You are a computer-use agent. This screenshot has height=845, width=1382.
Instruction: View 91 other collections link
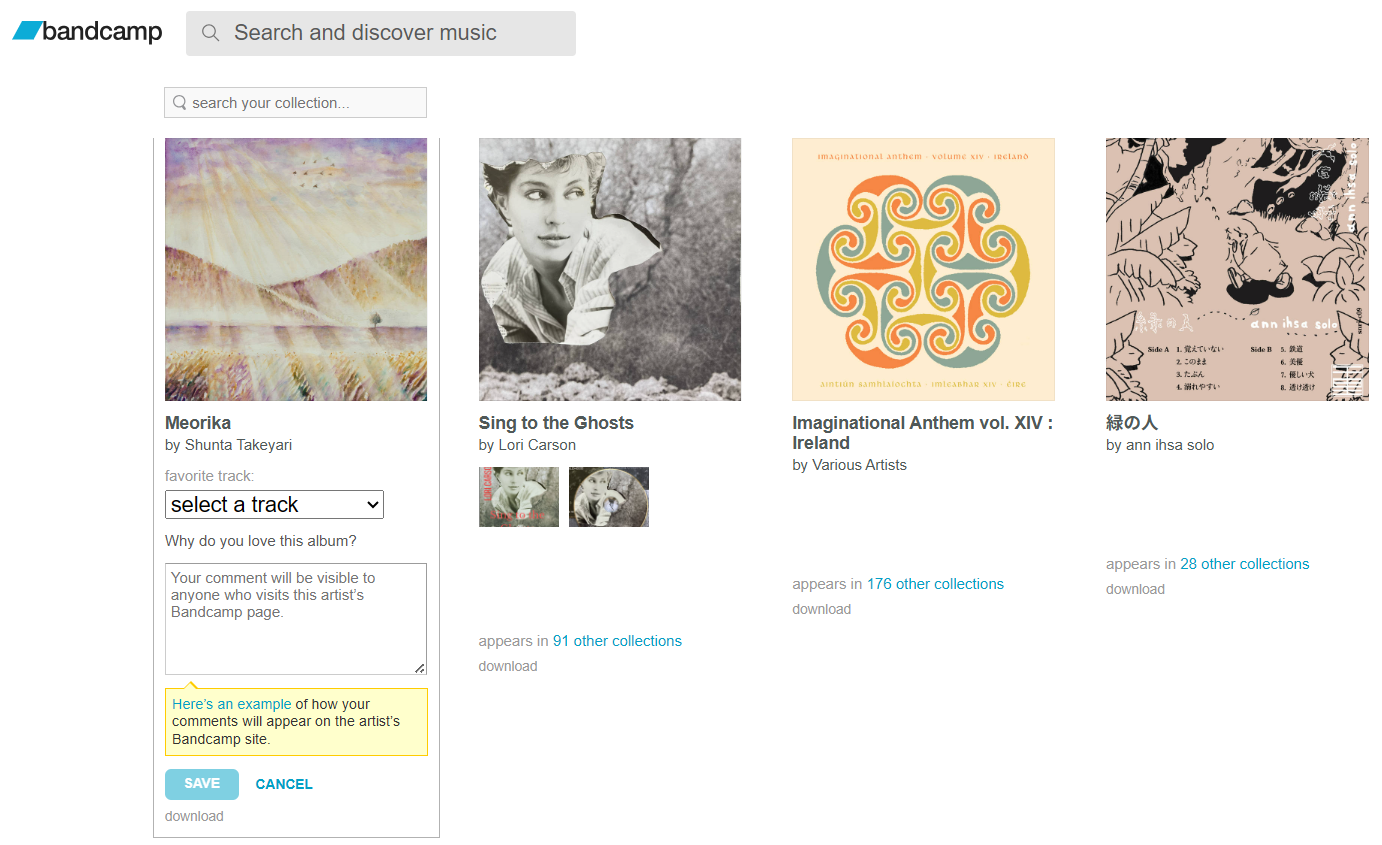click(x=617, y=641)
